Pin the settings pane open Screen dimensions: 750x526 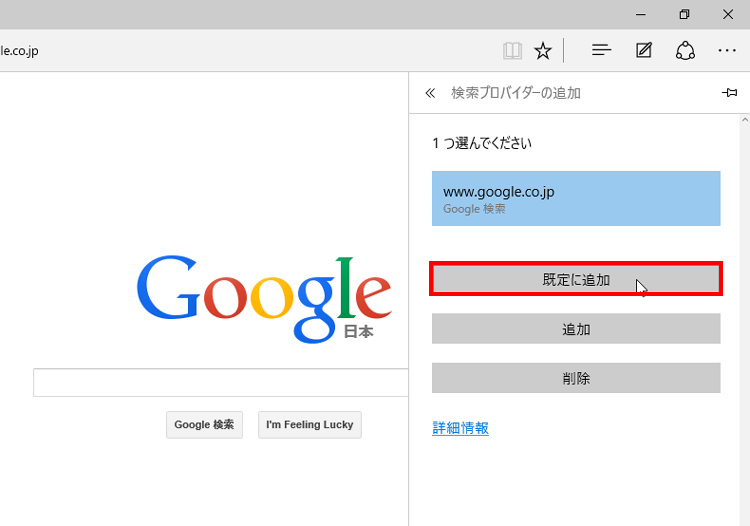click(x=729, y=93)
